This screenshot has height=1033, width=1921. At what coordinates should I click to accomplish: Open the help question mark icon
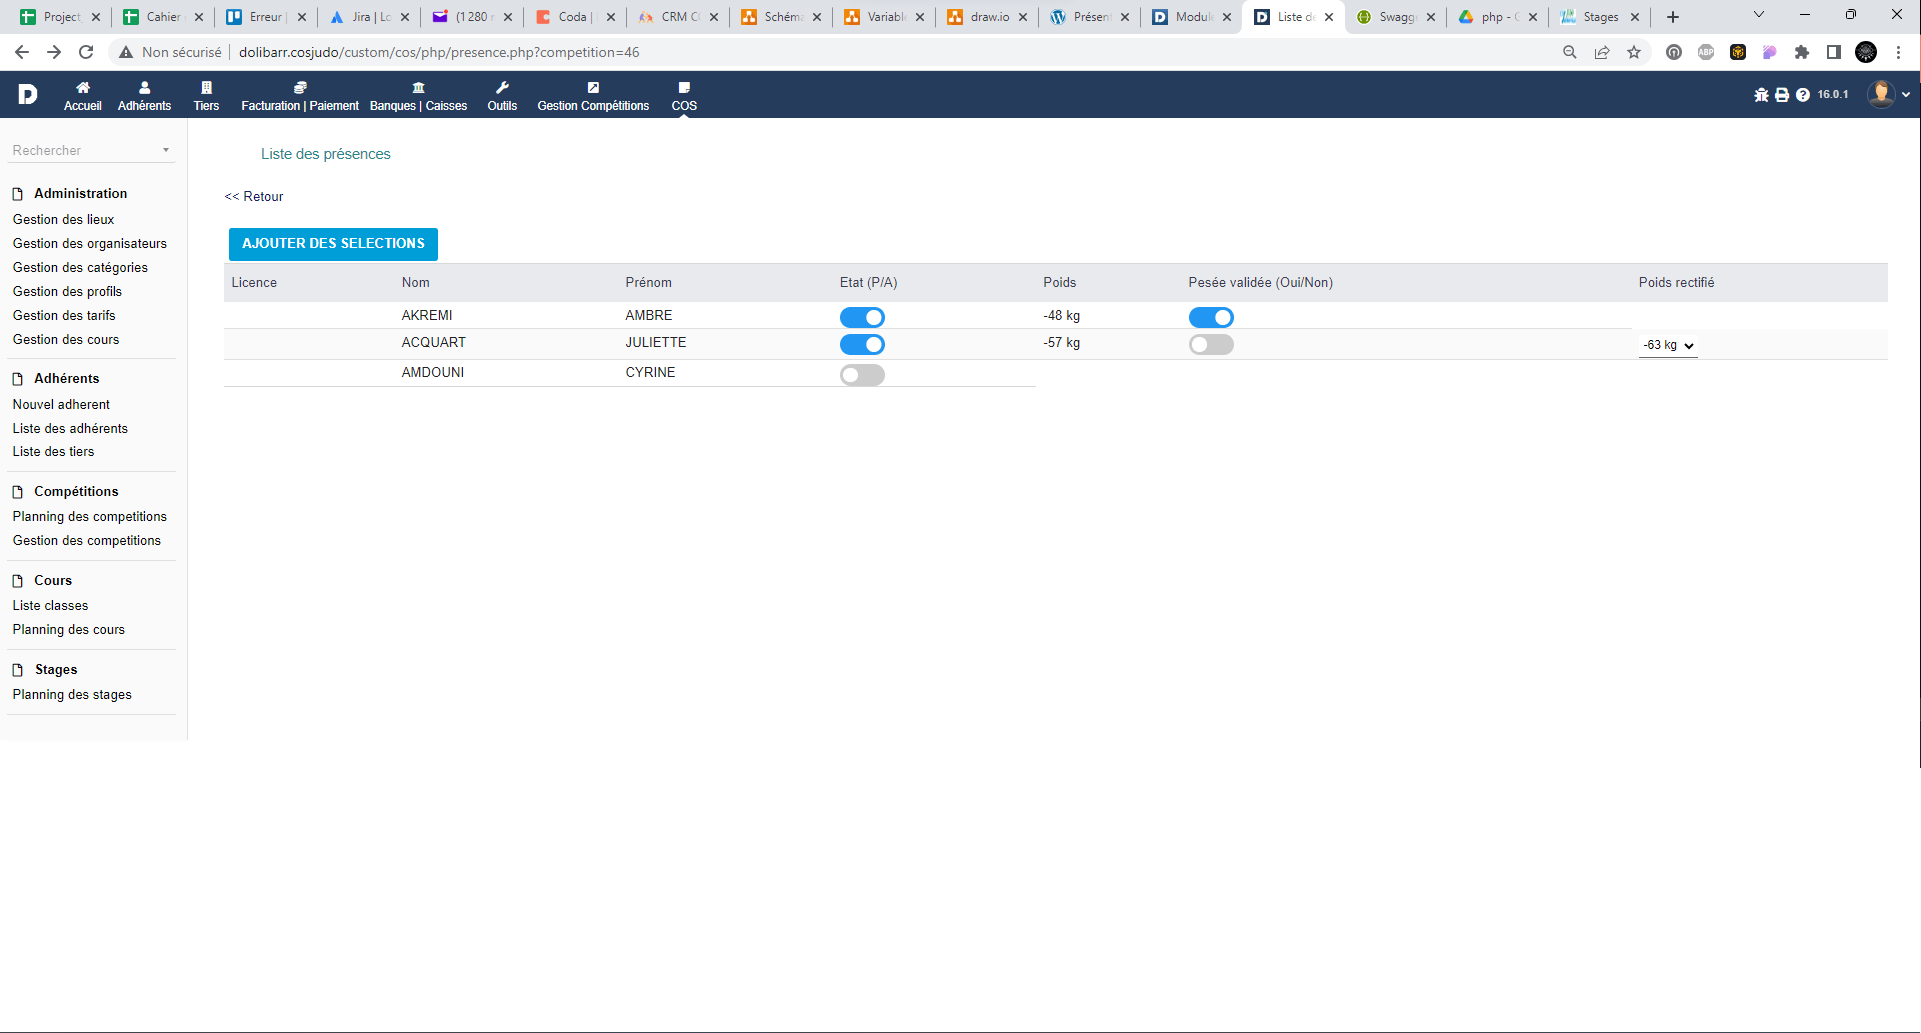(1803, 95)
